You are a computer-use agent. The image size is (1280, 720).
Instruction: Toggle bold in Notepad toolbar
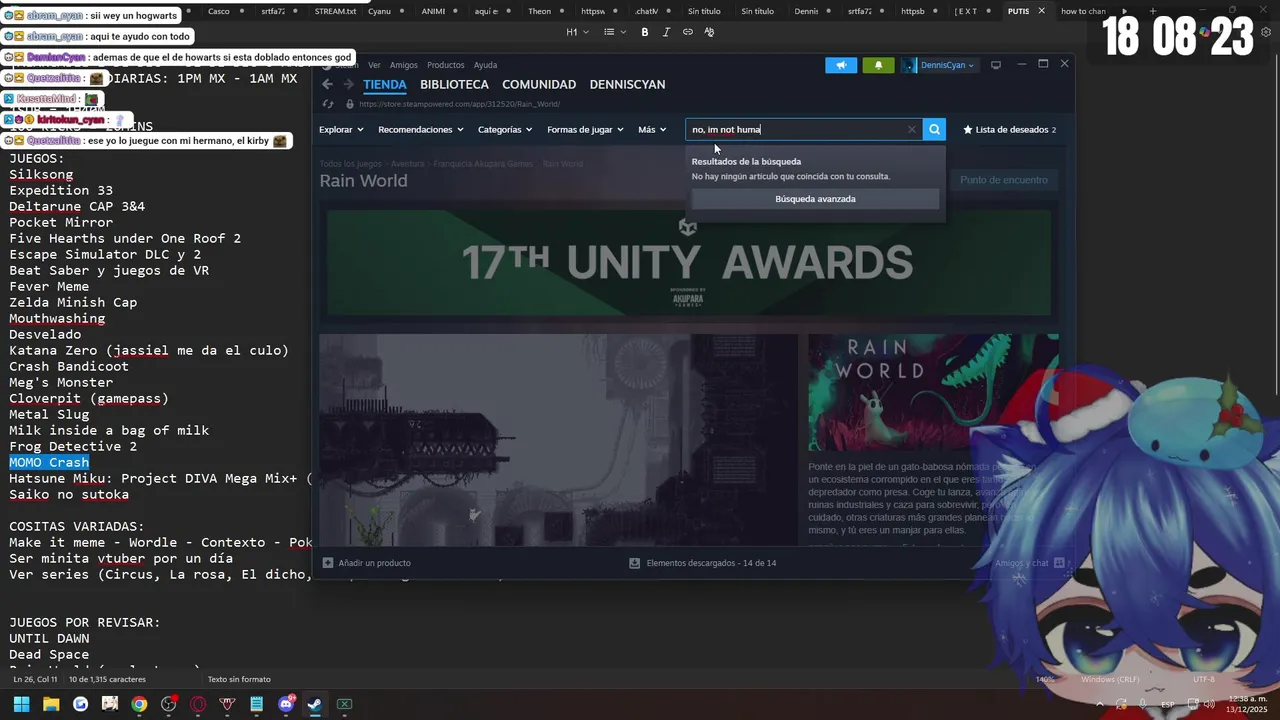point(645,32)
